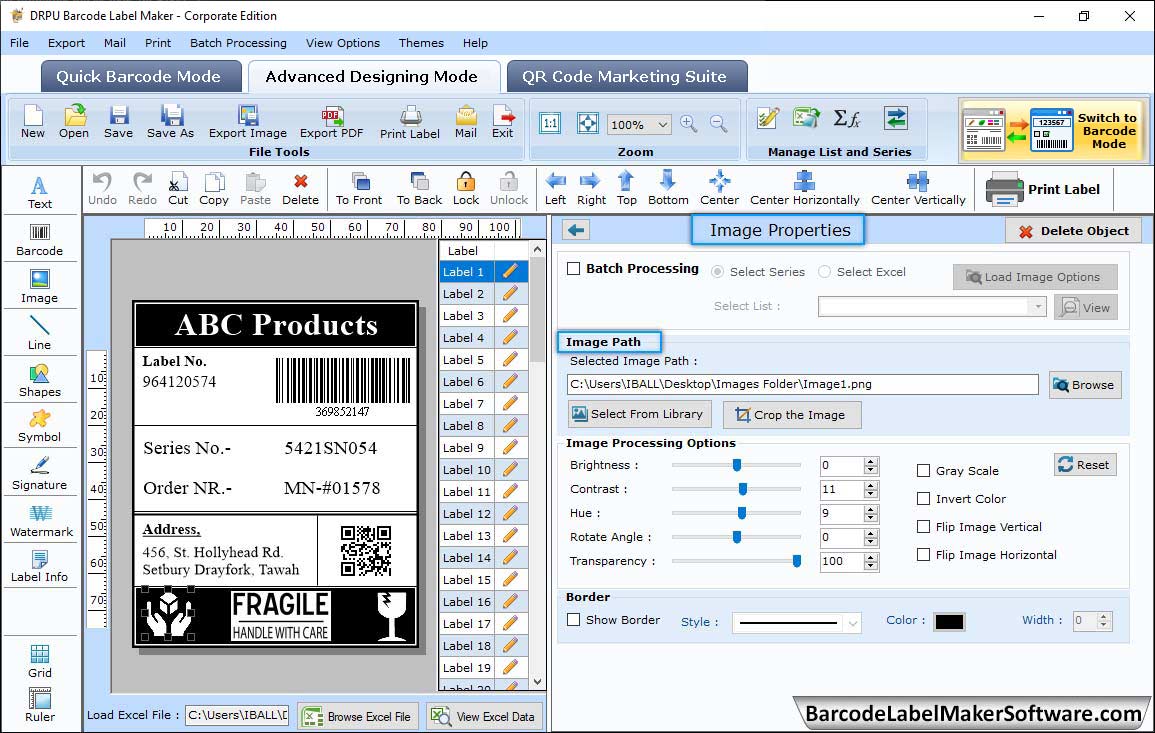Click the back arrow in properties panel
Viewport: 1155px width, 733px height.
(576, 231)
